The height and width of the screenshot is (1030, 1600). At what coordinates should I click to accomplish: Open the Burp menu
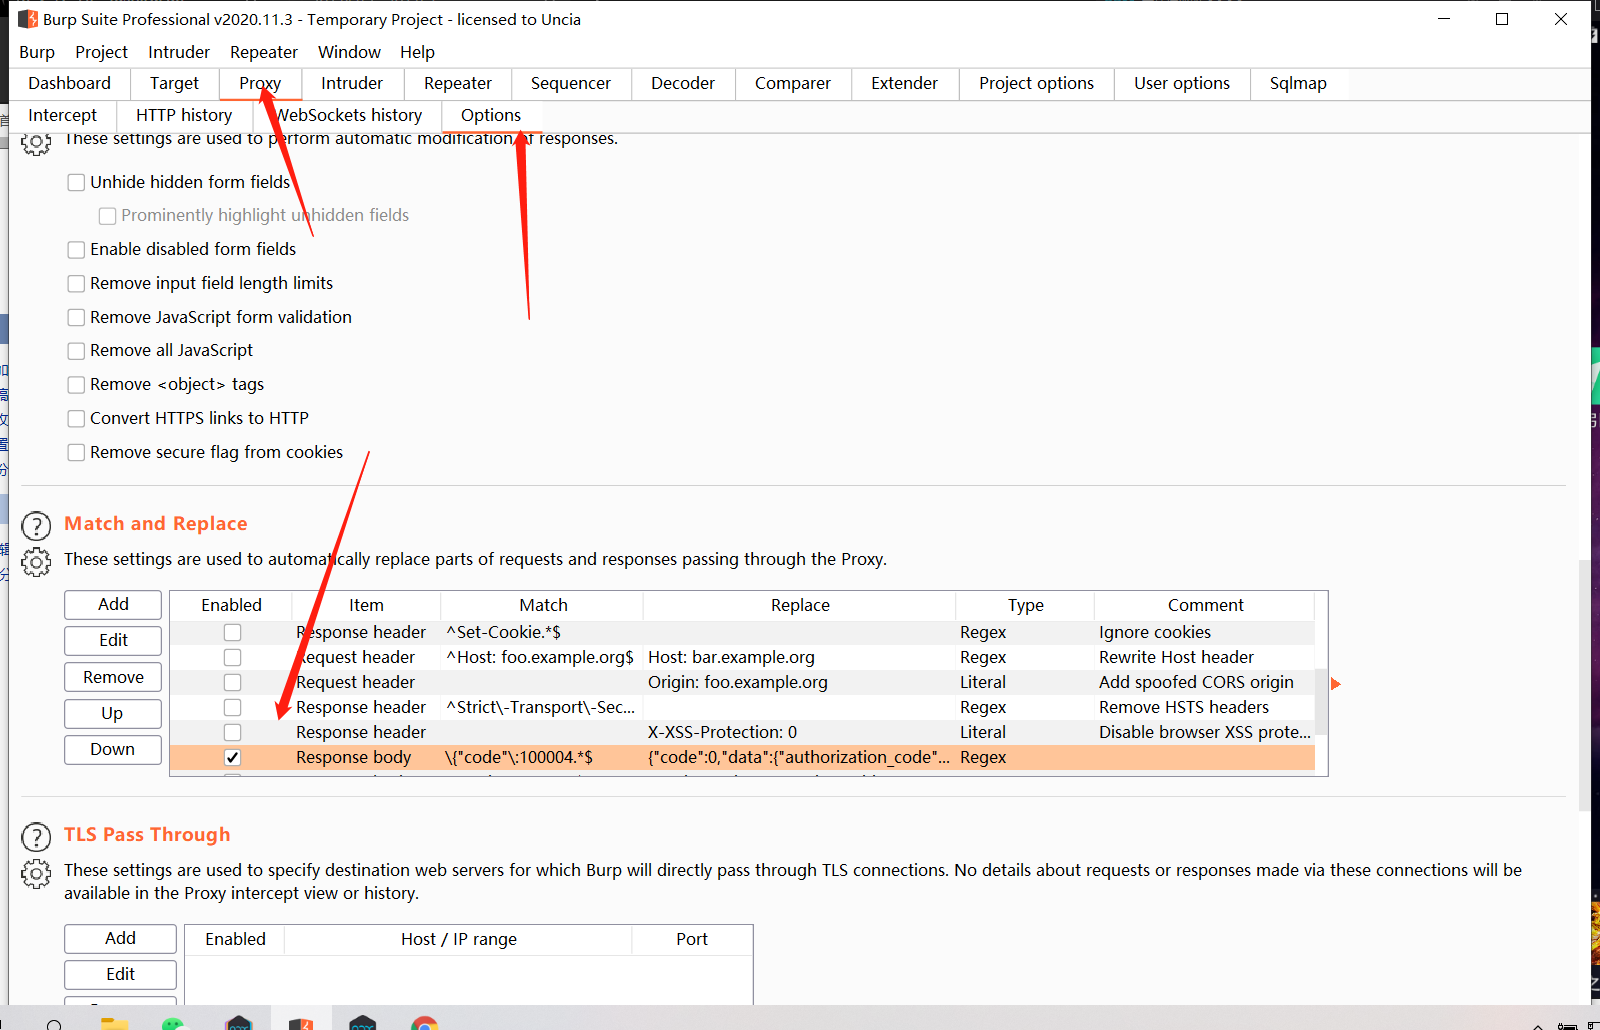(37, 52)
